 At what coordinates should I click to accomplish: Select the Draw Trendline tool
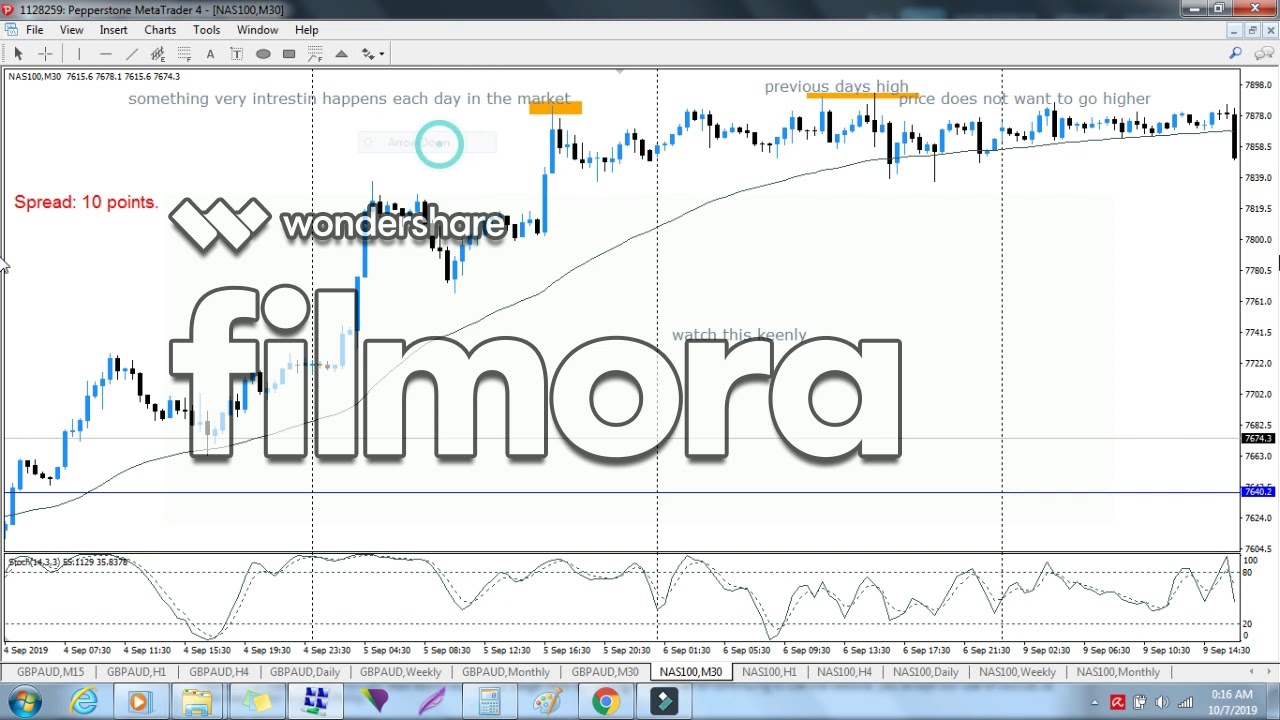[131, 54]
